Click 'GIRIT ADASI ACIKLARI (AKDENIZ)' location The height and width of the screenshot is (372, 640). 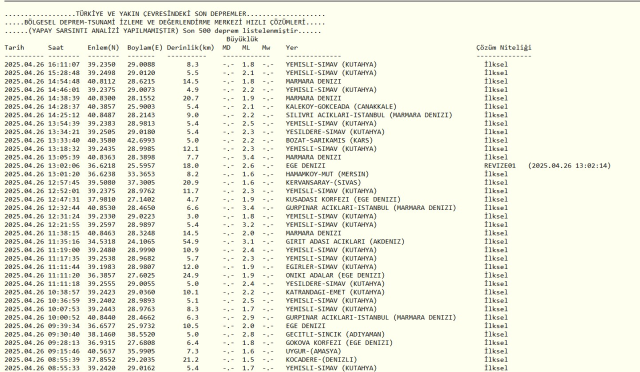click(345, 242)
